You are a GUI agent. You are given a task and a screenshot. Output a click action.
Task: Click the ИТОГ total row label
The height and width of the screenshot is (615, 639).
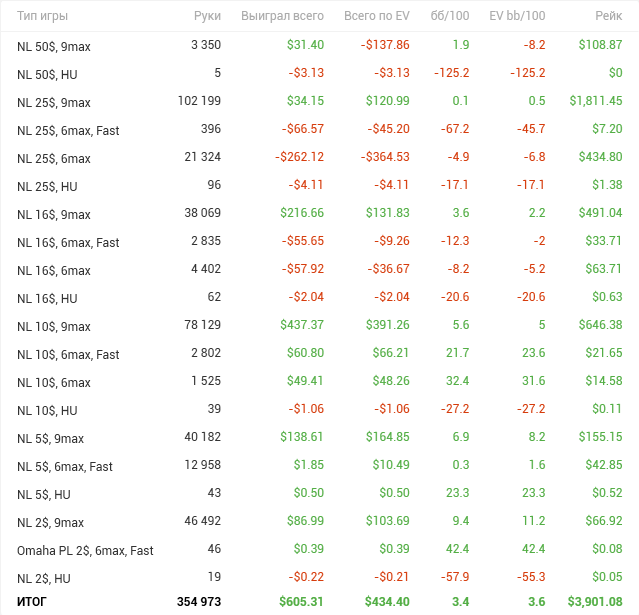[x=32, y=601]
